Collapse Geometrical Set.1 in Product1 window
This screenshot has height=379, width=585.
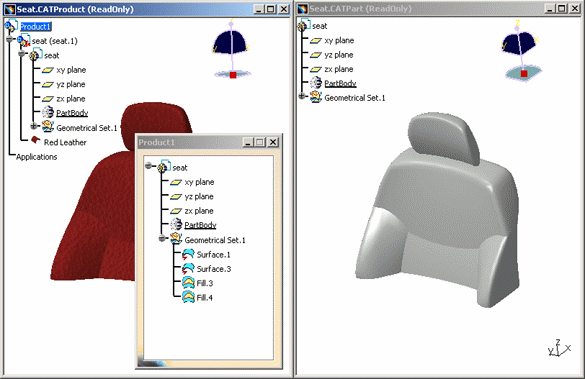point(162,238)
